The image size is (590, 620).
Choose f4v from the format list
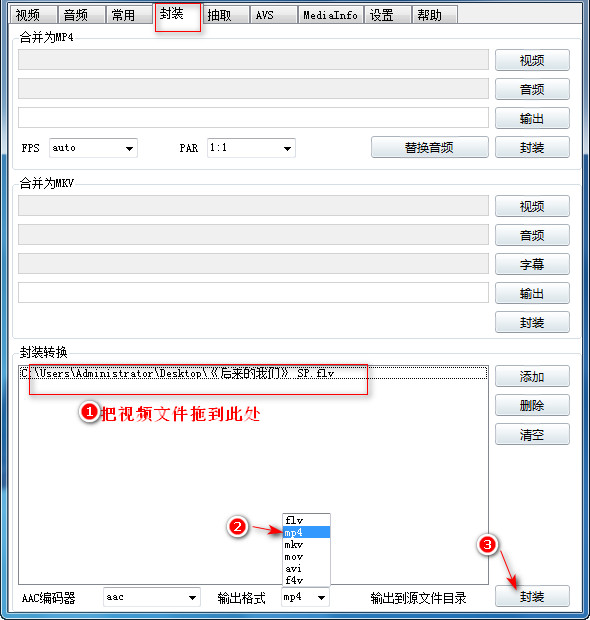pos(306,580)
